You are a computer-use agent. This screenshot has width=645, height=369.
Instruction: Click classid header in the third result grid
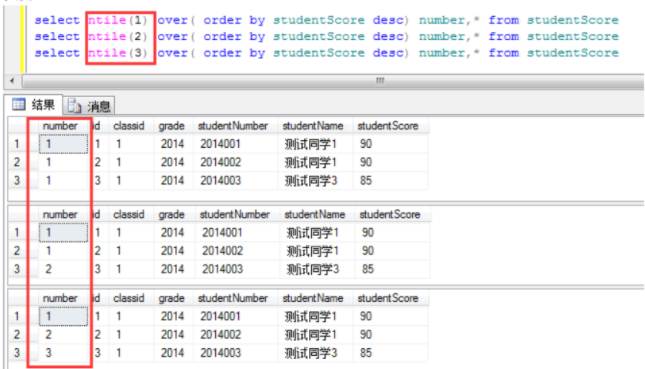(x=129, y=298)
